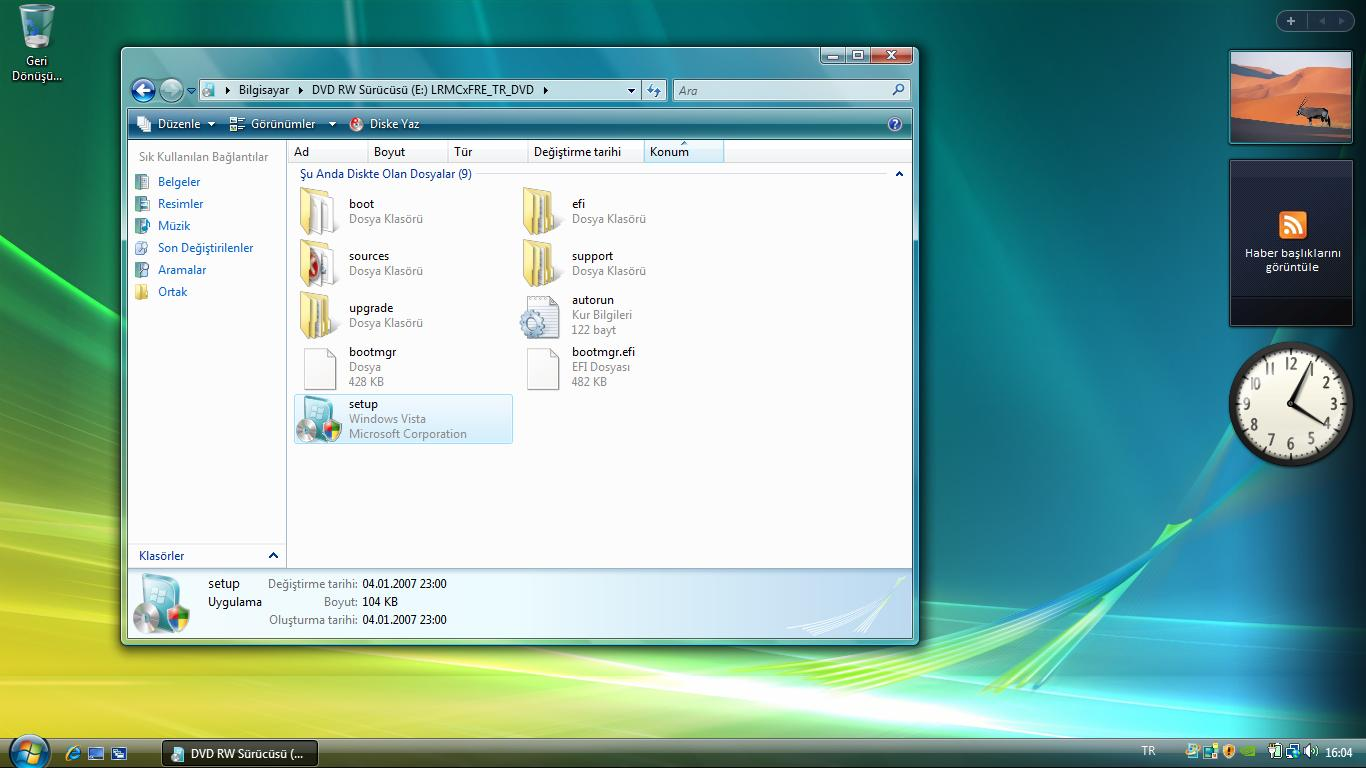Click the Explorer Forward arrow button

point(171,90)
